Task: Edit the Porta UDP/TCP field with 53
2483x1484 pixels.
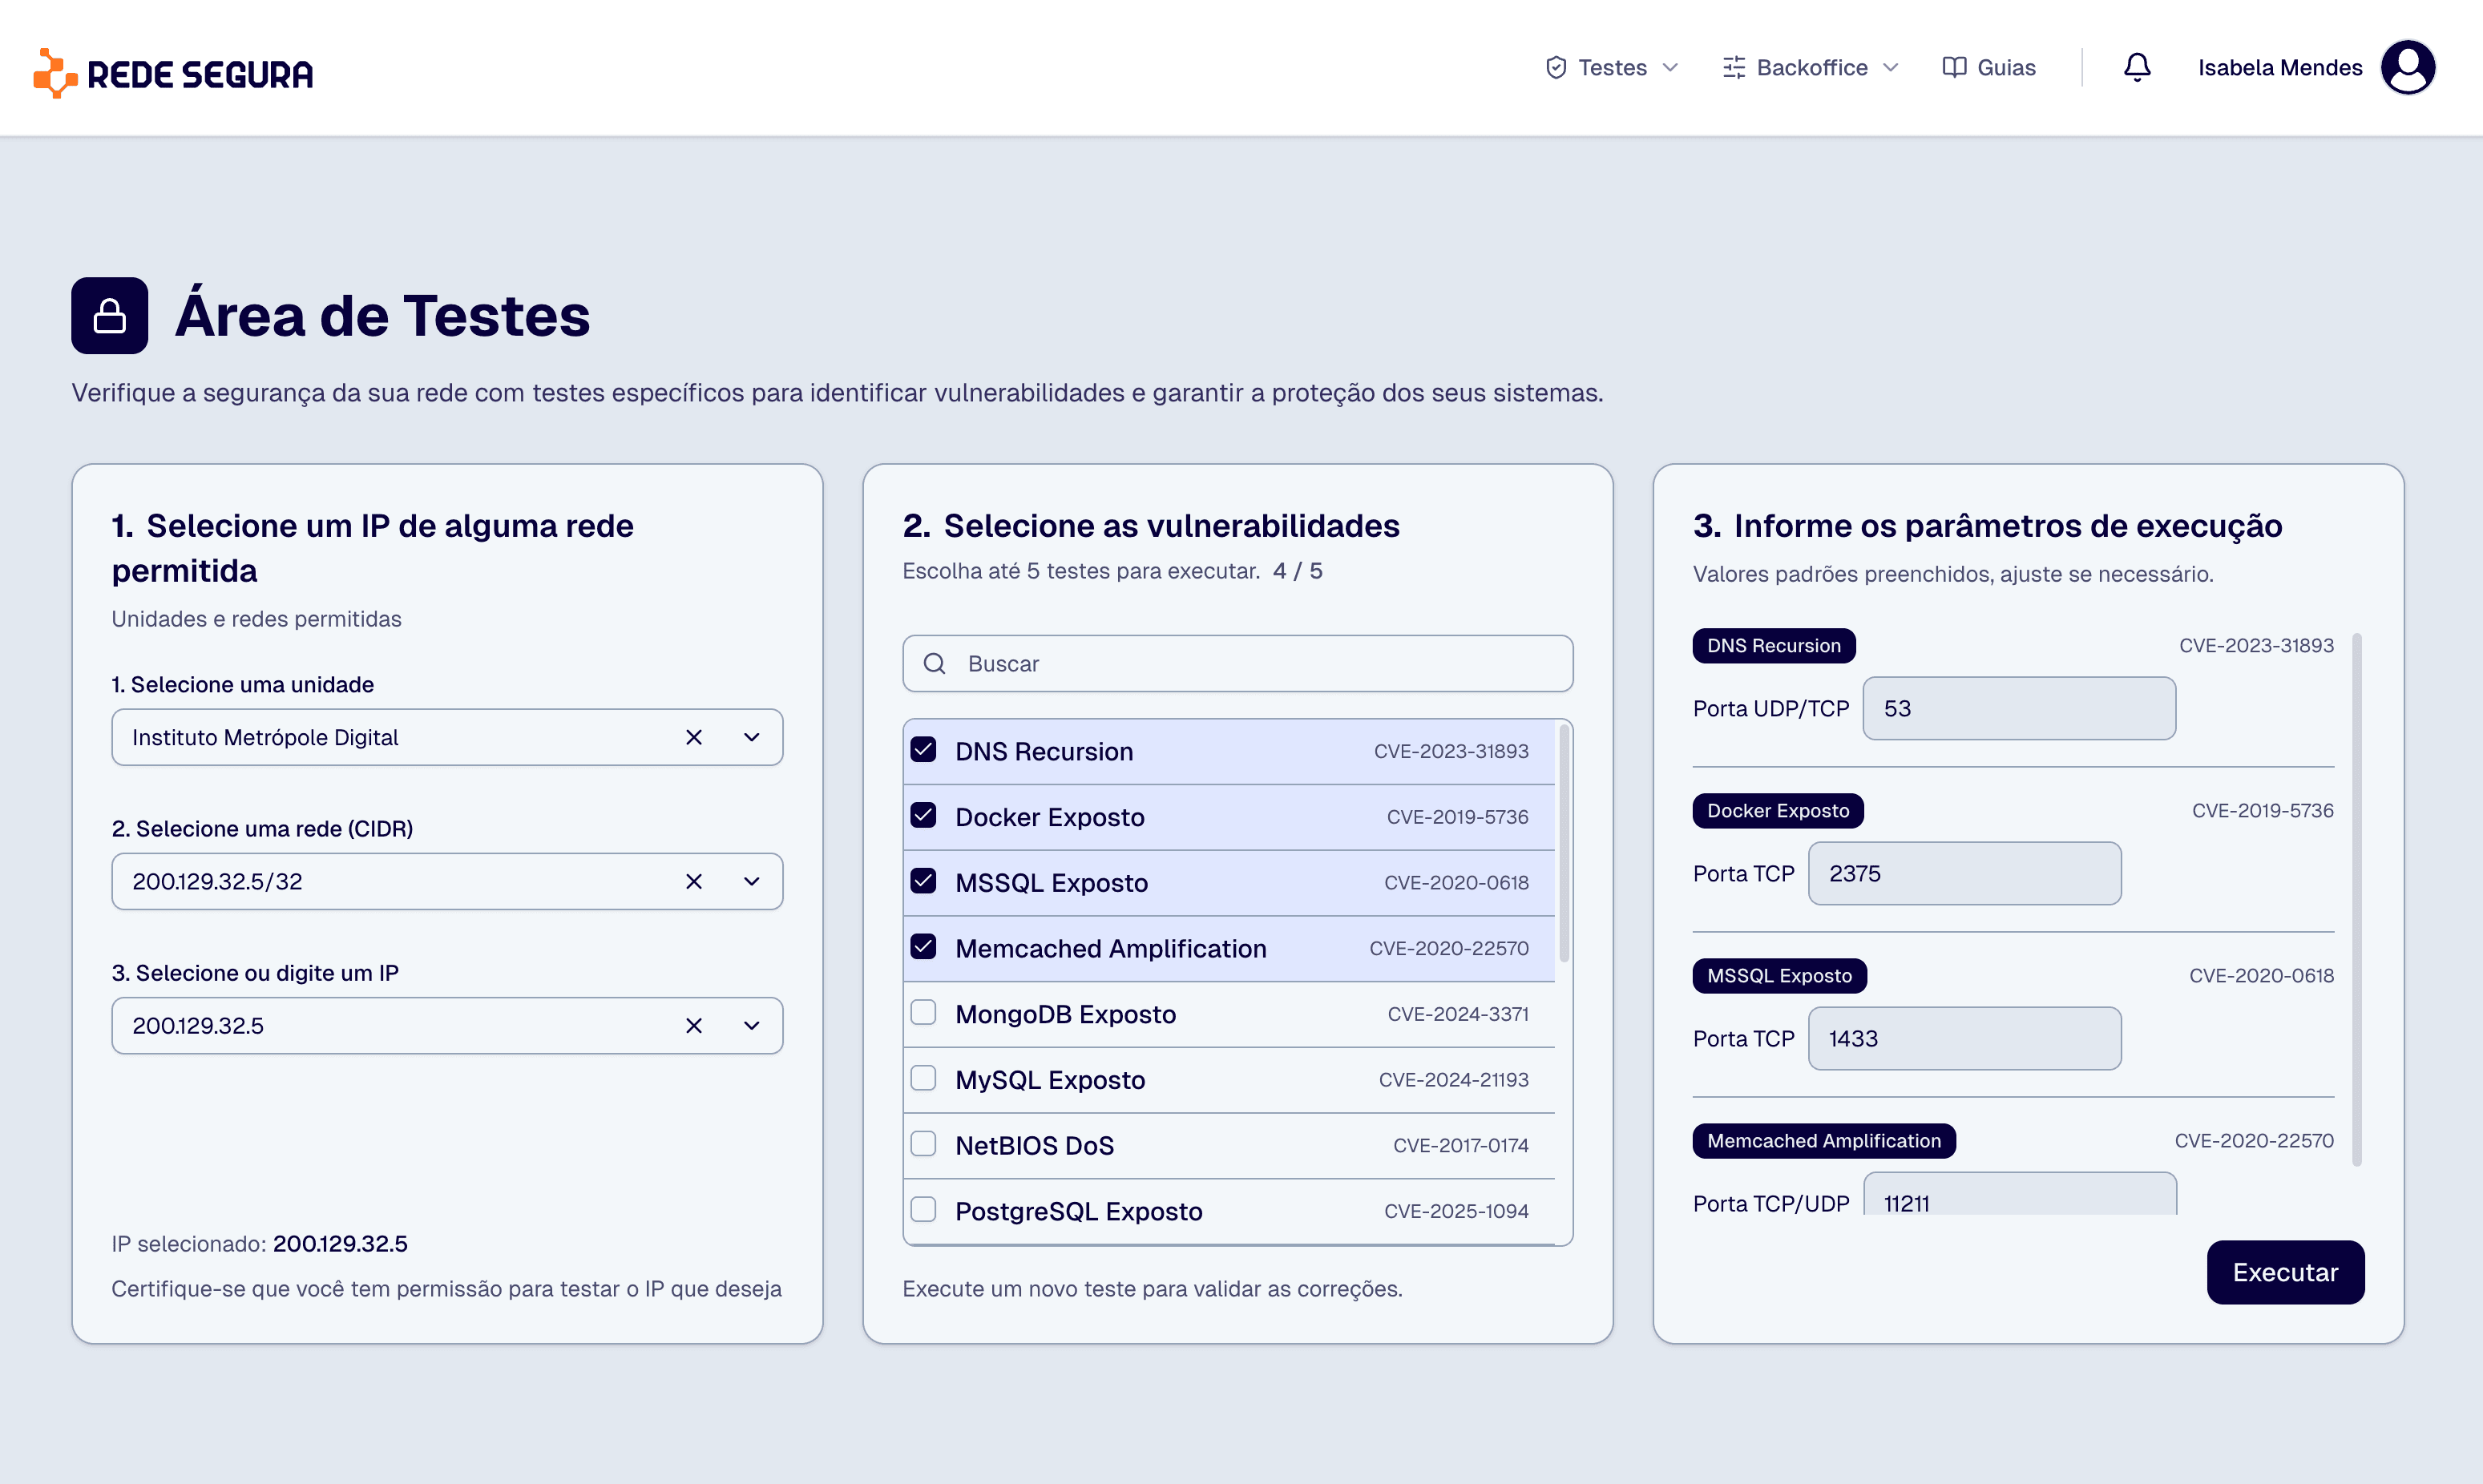Action: (2019, 709)
